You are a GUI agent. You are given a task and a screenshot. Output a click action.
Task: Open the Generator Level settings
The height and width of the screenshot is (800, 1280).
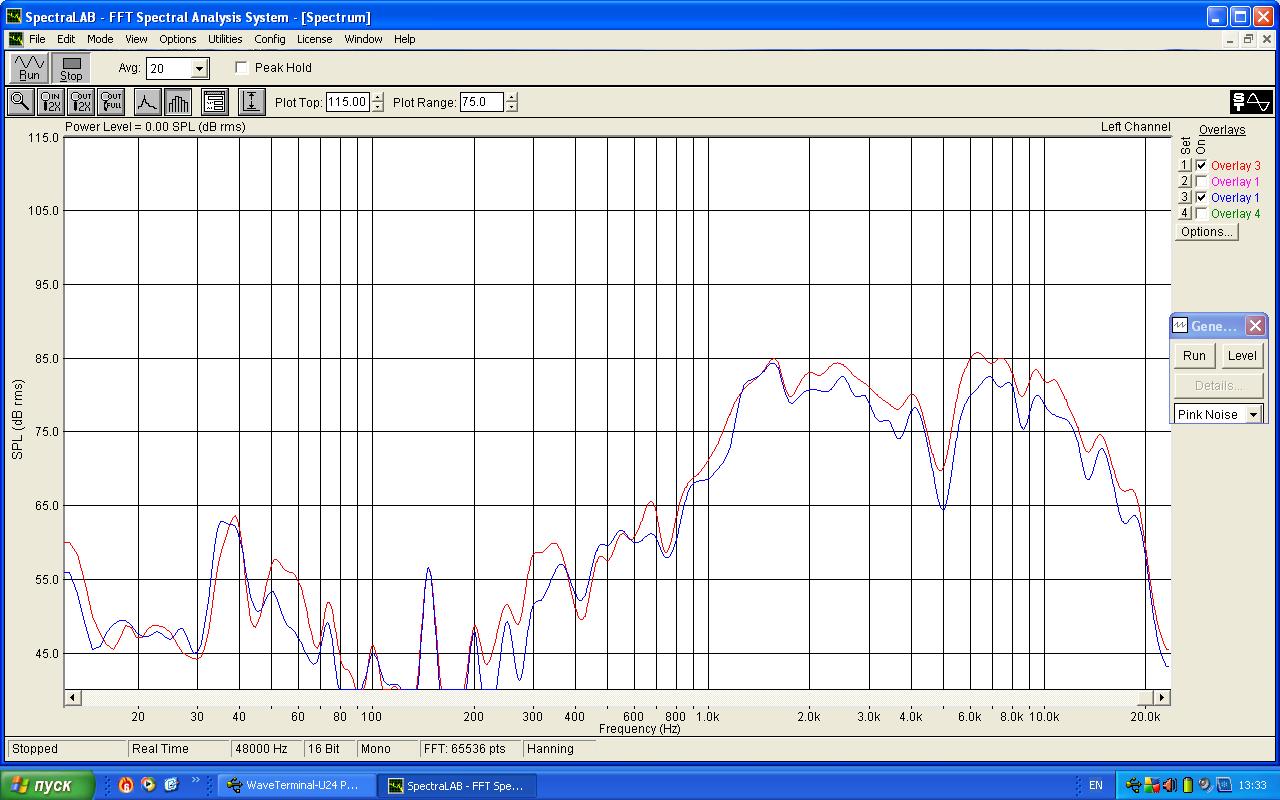1242,355
